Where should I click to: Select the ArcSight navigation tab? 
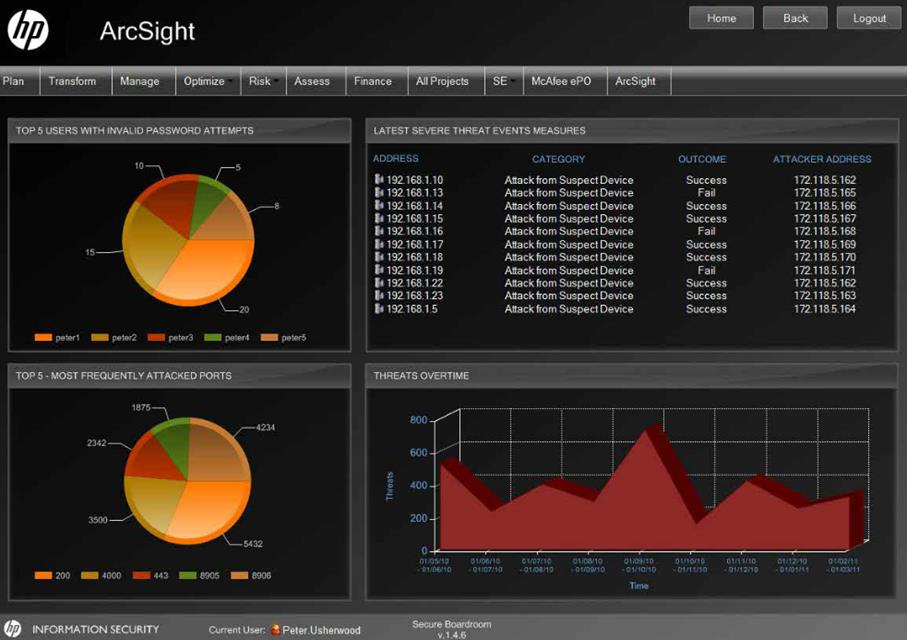tap(639, 81)
